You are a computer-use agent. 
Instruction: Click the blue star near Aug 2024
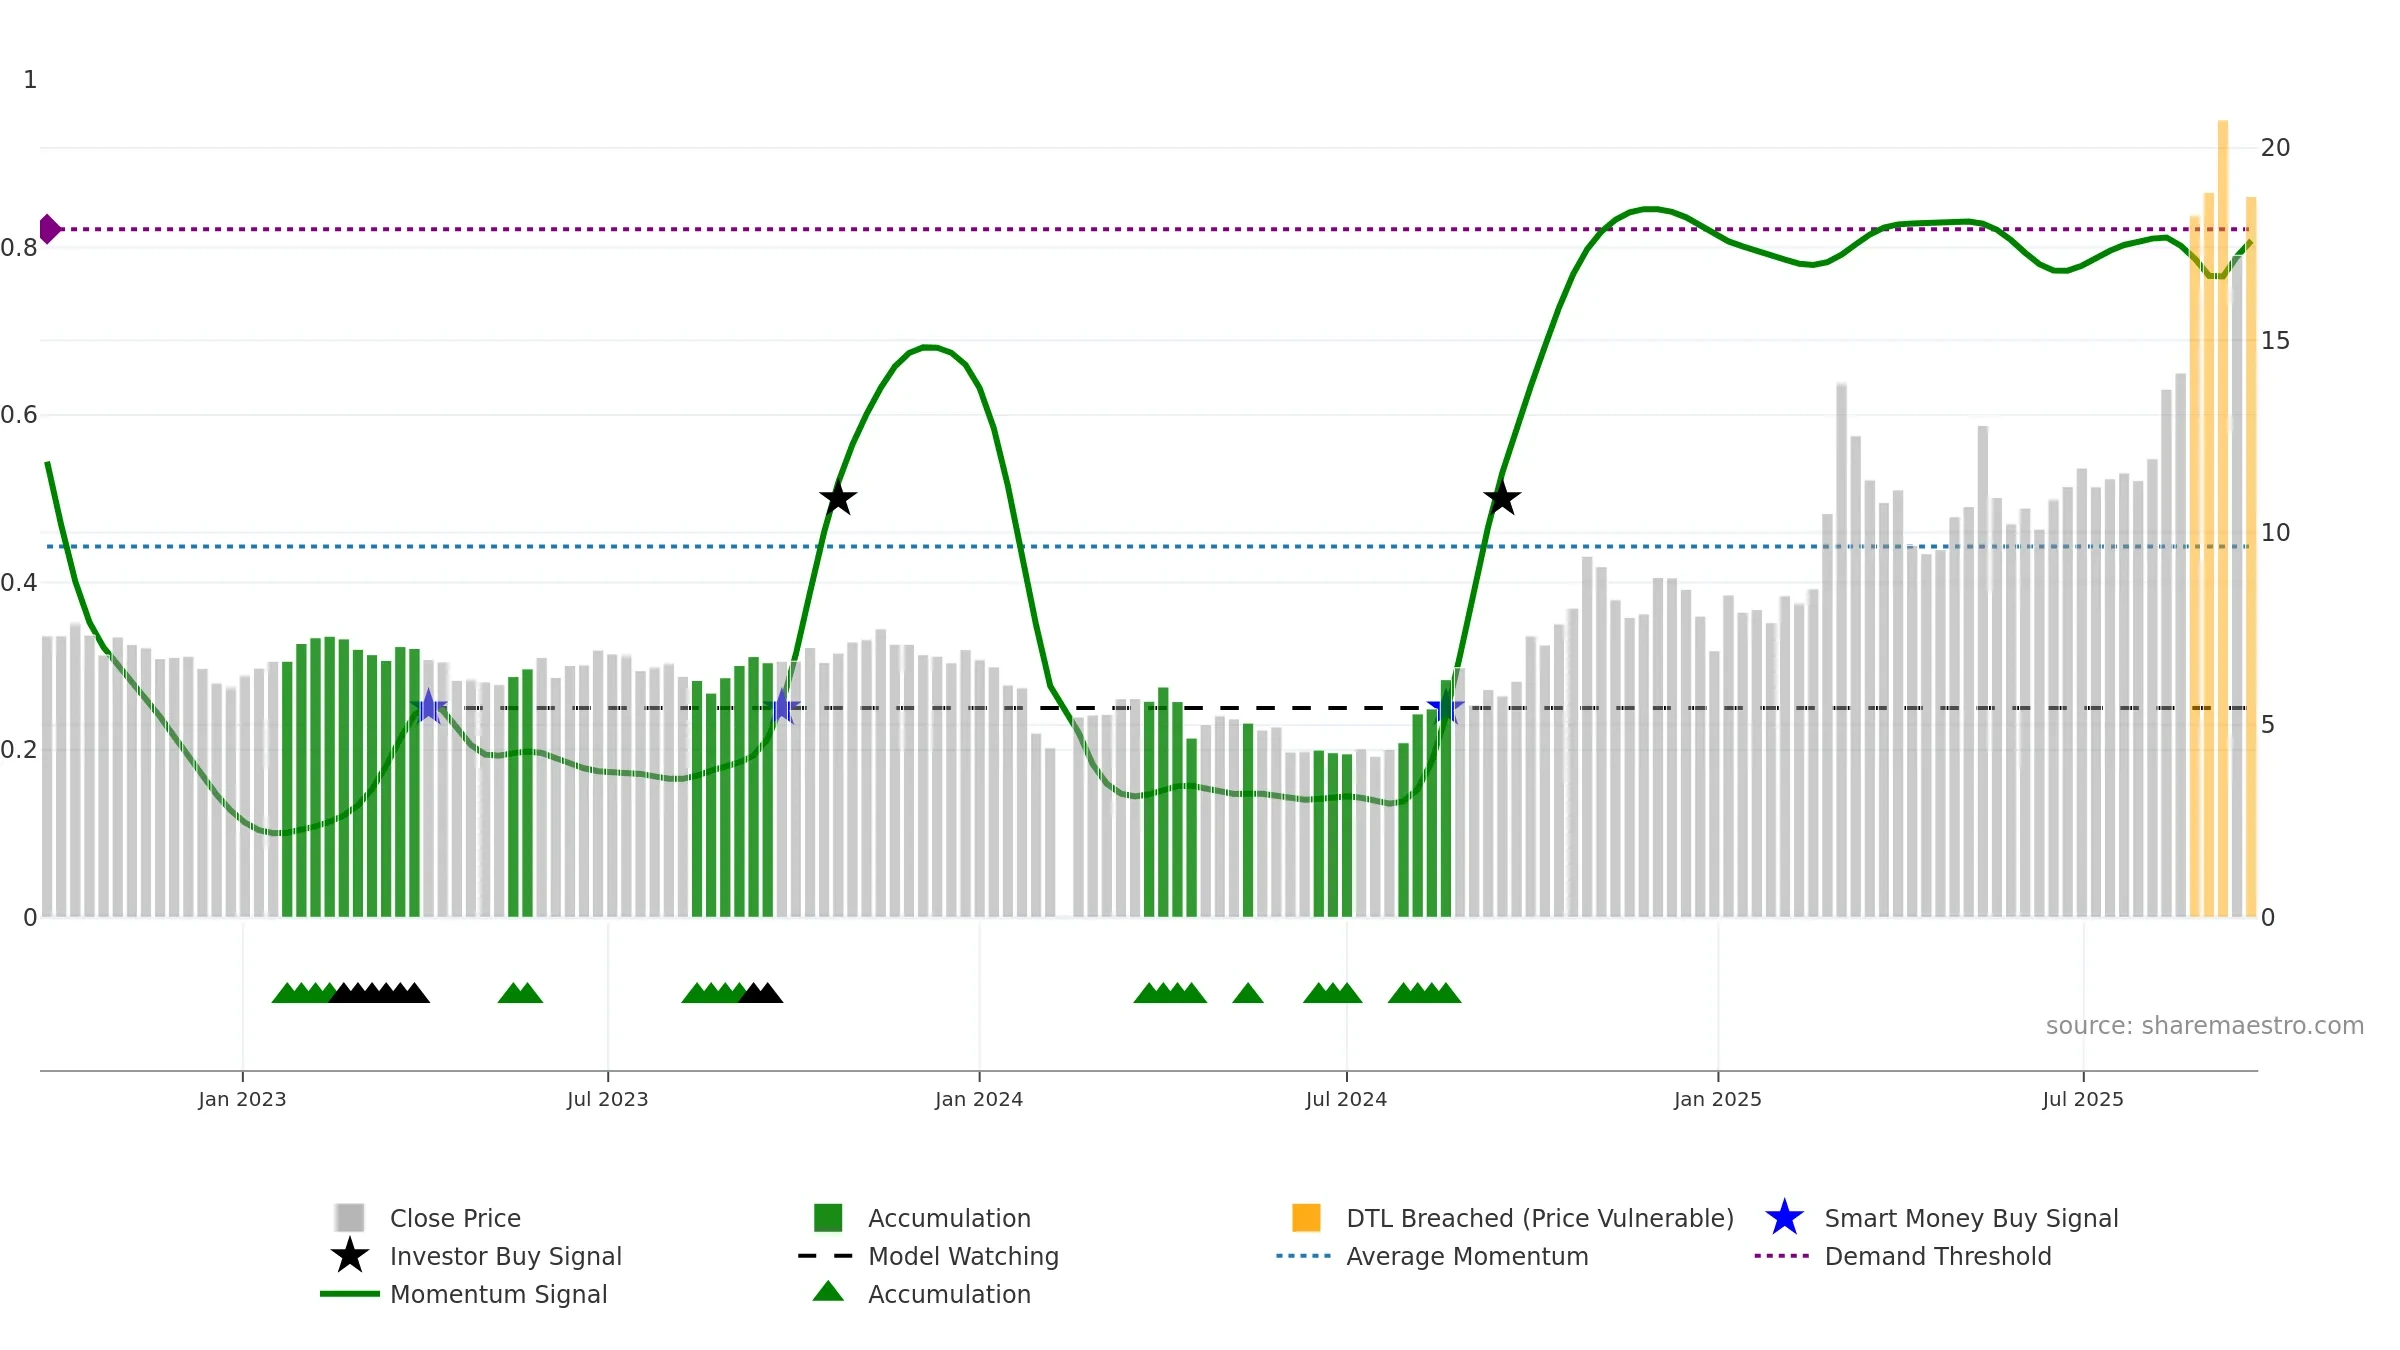coord(1445,708)
